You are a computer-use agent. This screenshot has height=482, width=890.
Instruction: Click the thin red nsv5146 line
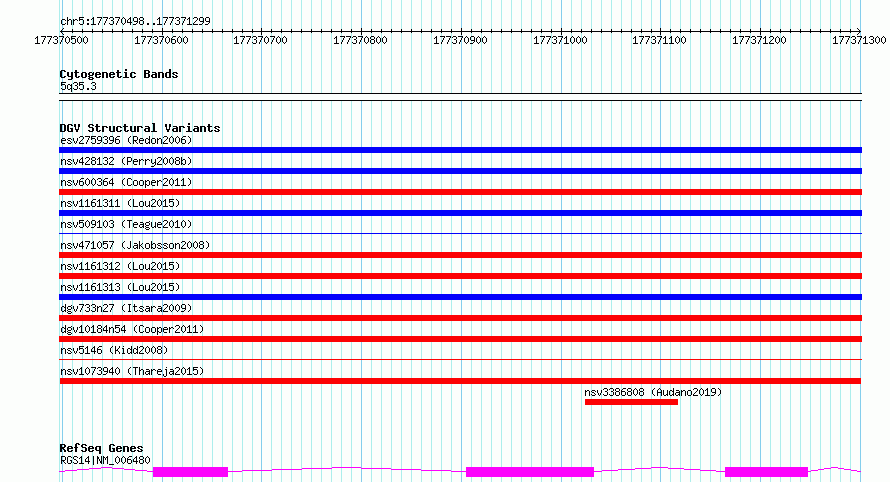tap(460, 359)
